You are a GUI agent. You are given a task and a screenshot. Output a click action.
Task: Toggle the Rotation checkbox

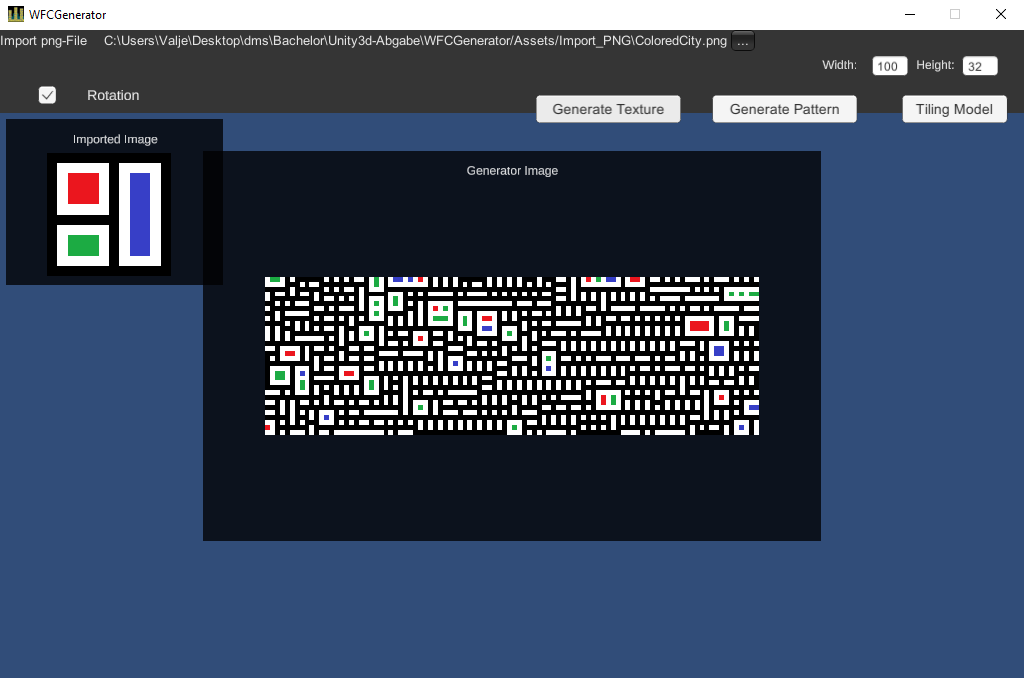47,95
